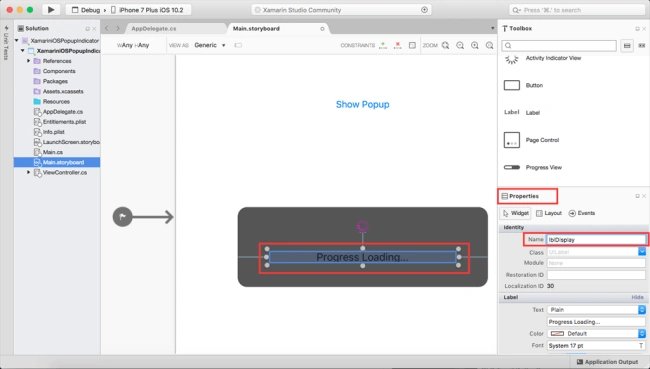Toggle the device orientation icon beside Generic
This screenshot has width=650, height=369.
[238, 45]
